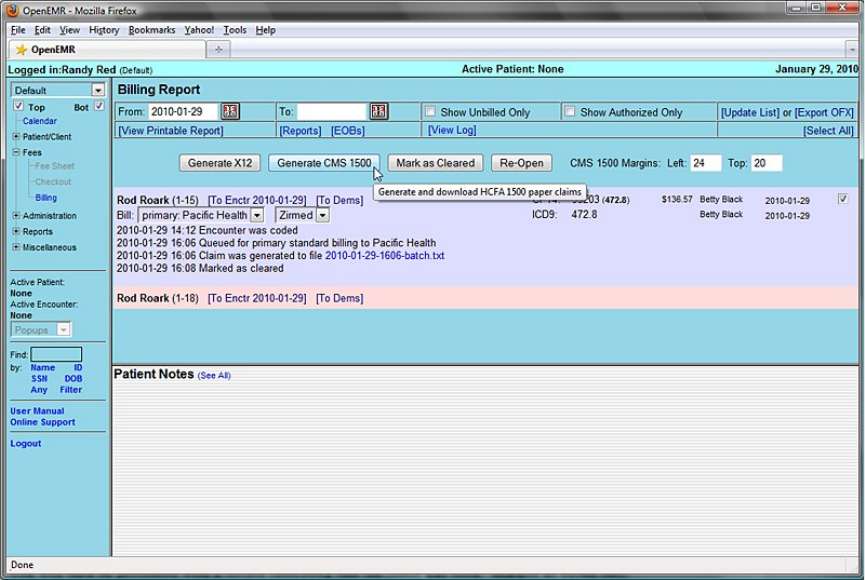Select Billing in the Fees tree
This screenshot has height=580, width=865.
click(x=46, y=198)
